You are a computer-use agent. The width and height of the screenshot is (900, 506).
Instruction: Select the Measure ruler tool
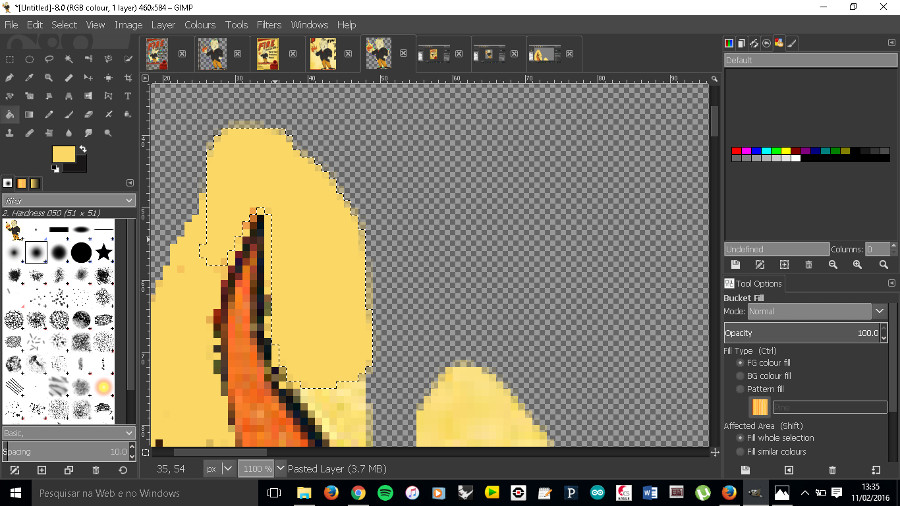tap(69, 77)
